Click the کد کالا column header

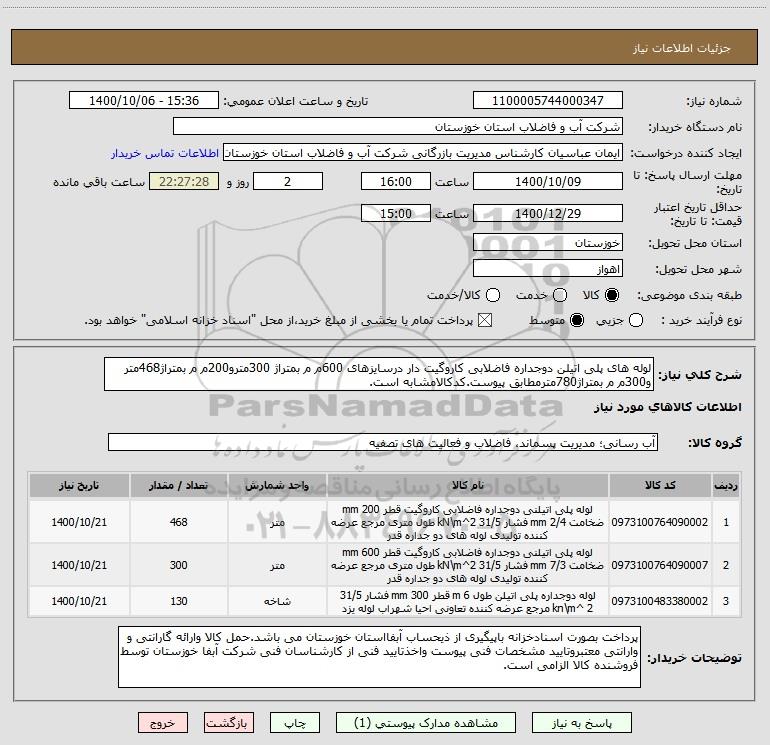[660, 485]
